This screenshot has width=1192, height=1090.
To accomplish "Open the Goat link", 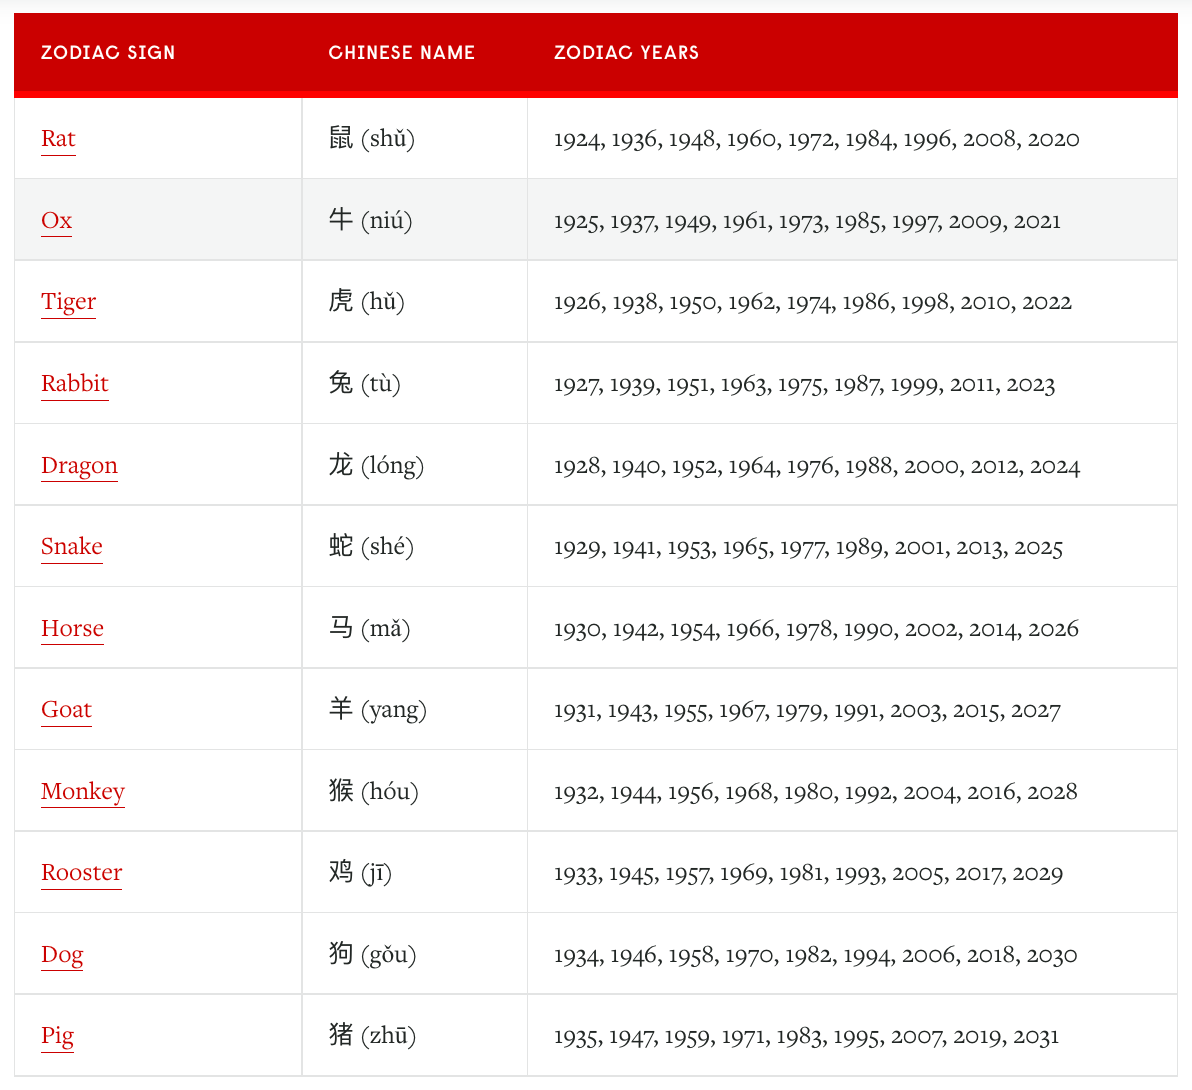I will click(x=66, y=710).
